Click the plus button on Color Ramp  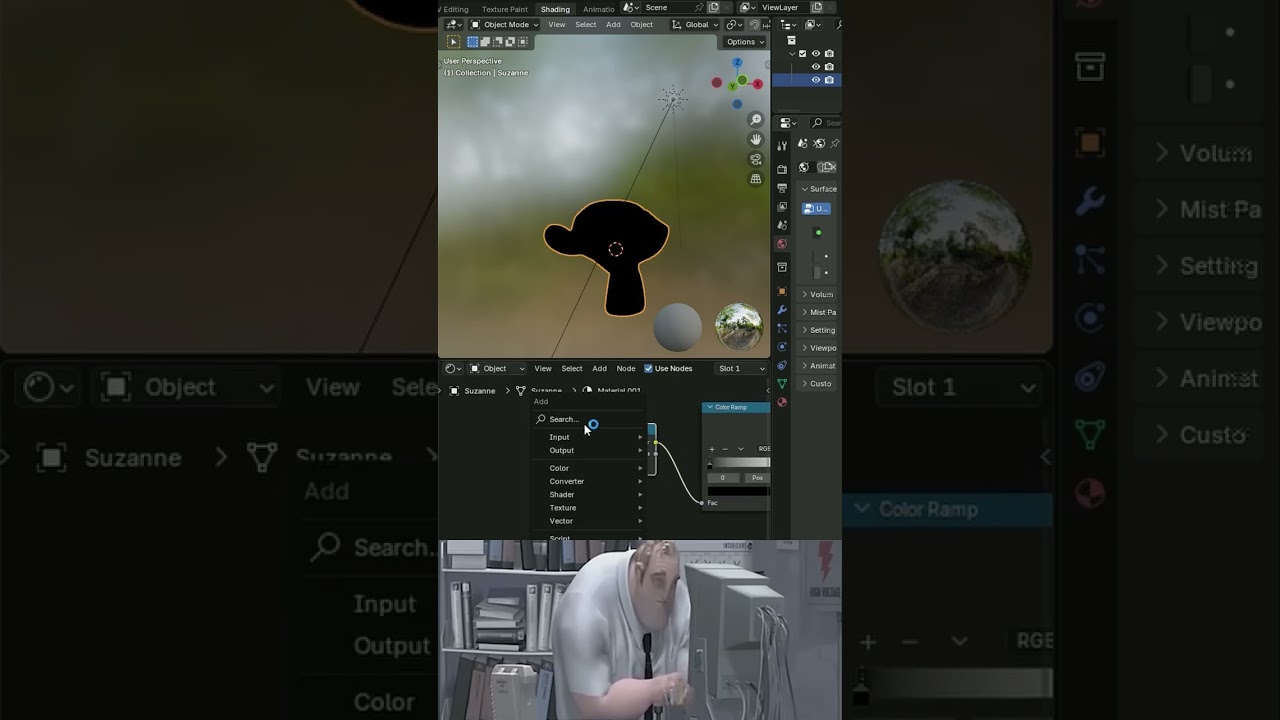tap(712, 449)
